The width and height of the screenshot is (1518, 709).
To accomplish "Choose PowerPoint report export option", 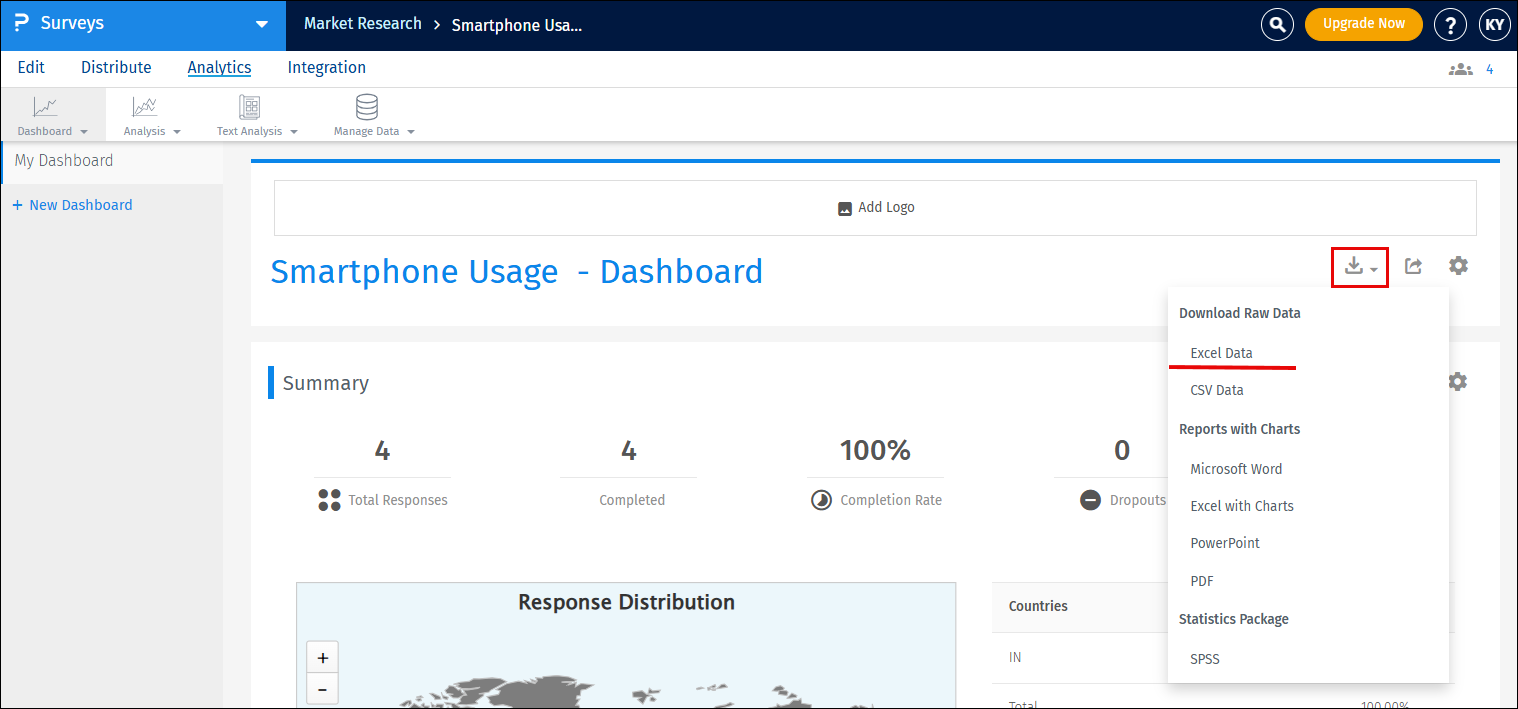I will click(x=1225, y=543).
